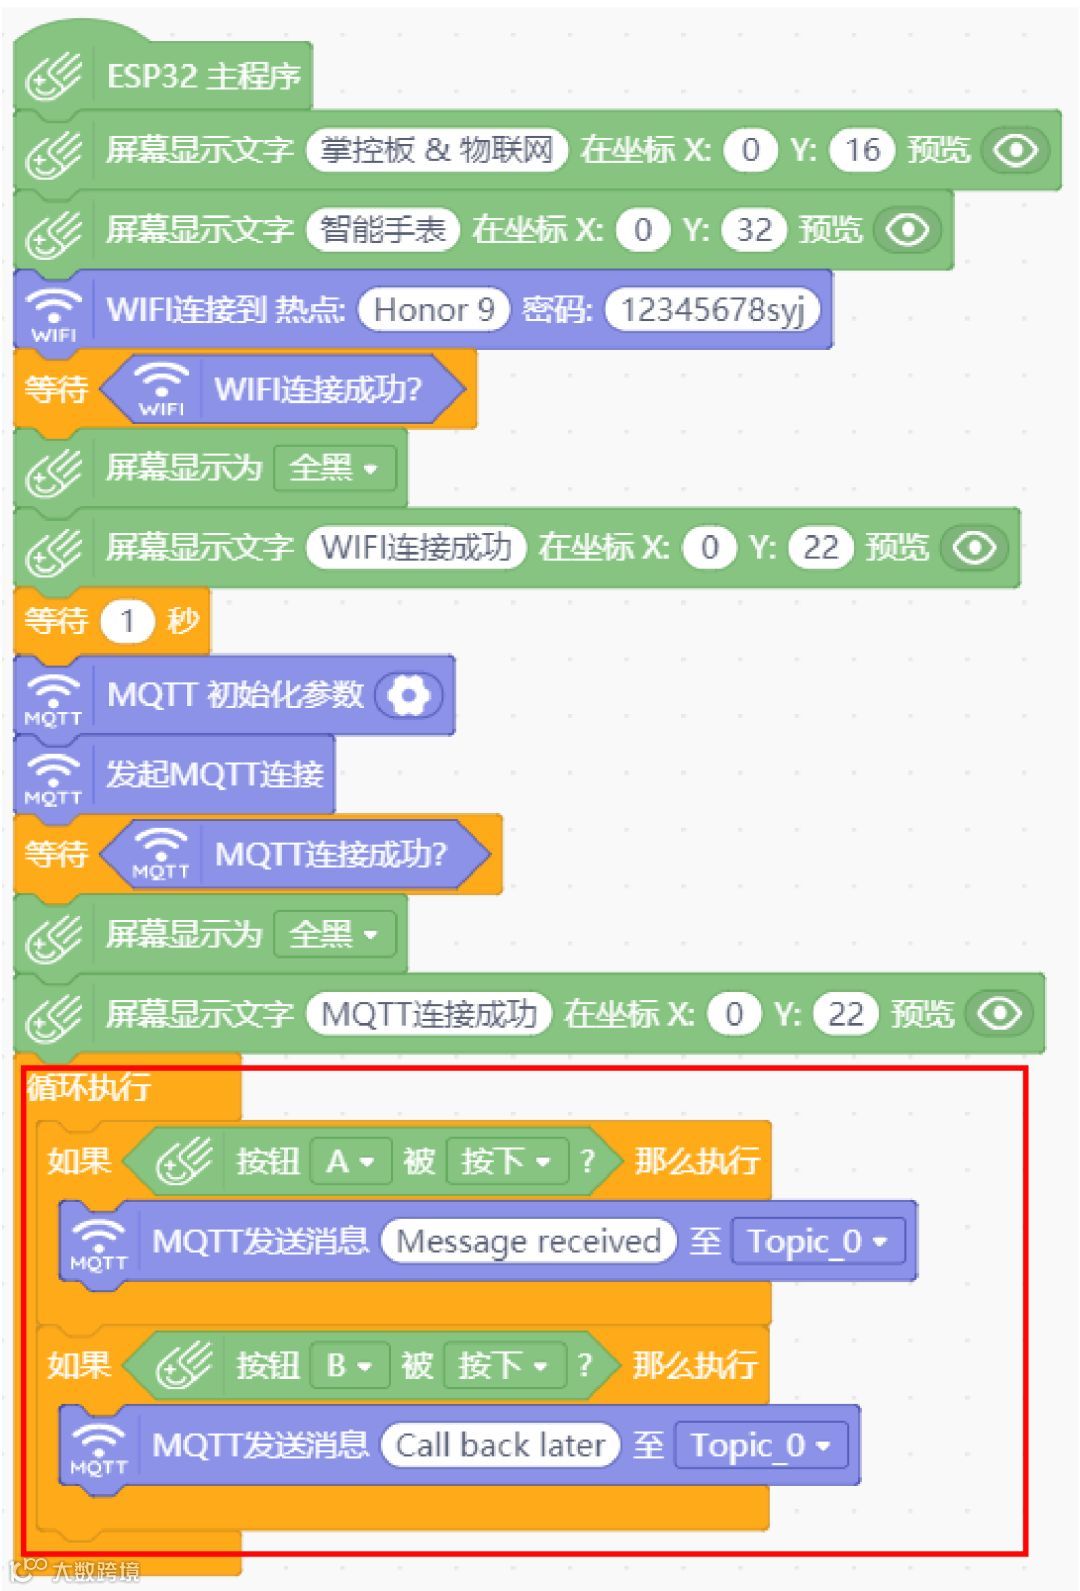The image size is (1080, 1591).
Task: Open the 按下 dropdown in the button B condition
Action: coord(504,1366)
